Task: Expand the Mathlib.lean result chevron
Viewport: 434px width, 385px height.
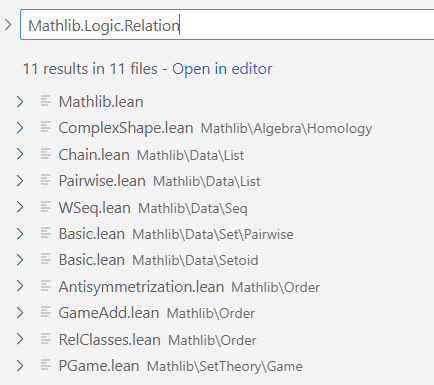Action: click(20, 102)
